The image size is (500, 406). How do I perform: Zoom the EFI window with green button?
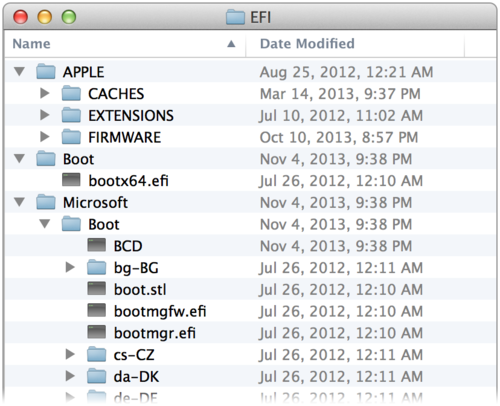(x=69, y=17)
